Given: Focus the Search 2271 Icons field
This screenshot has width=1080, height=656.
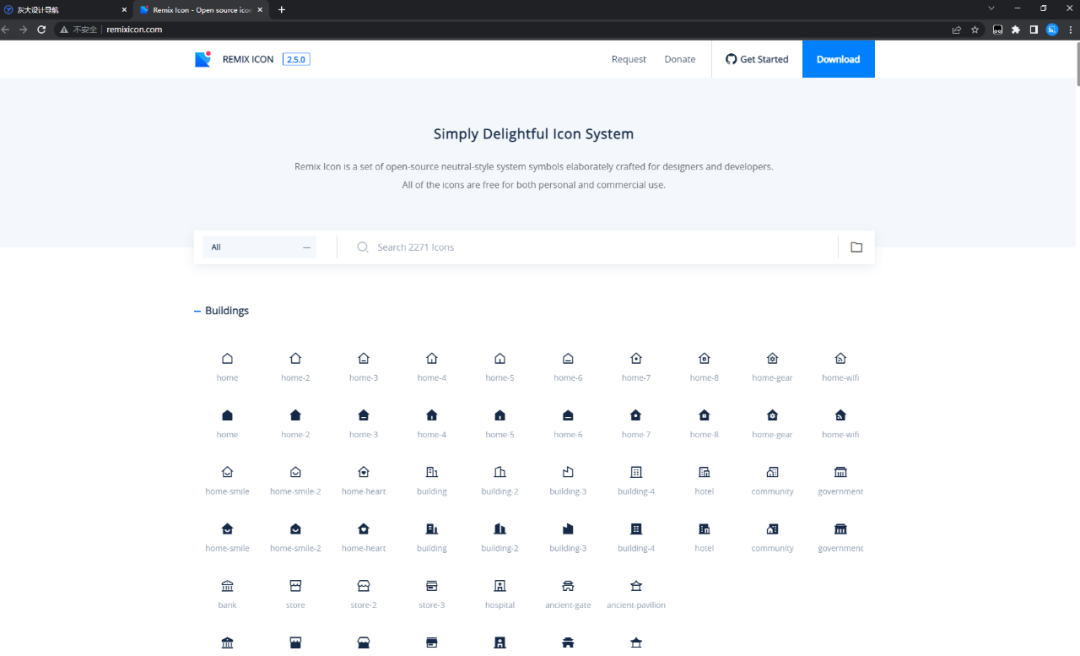Looking at the screenshot, I should (x=588, y=247).
